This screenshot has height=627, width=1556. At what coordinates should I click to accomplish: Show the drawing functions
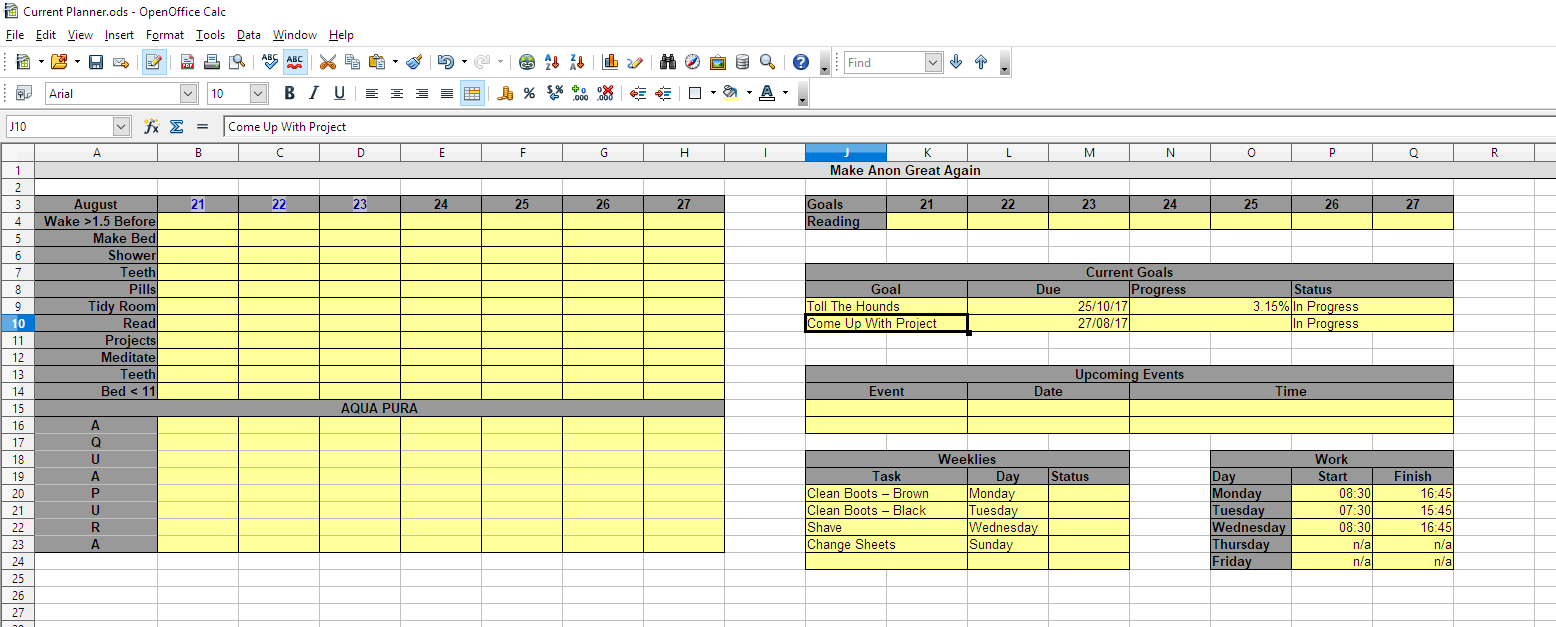click(x=634, y=62)
